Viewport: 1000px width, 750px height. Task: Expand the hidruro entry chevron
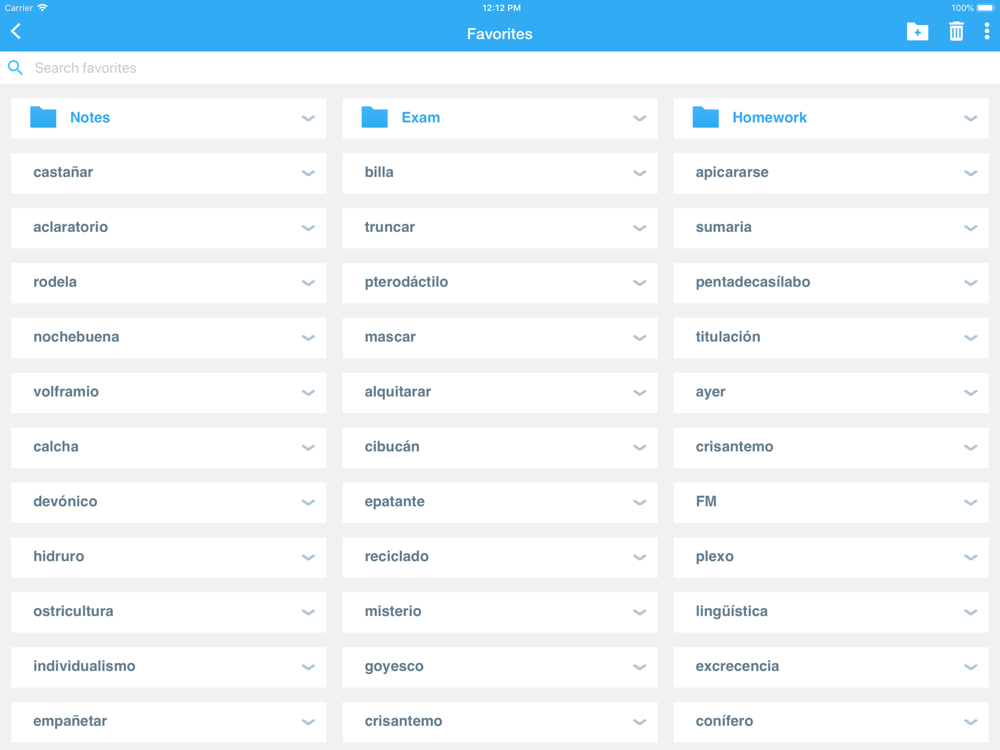click(x=308, y=557)
